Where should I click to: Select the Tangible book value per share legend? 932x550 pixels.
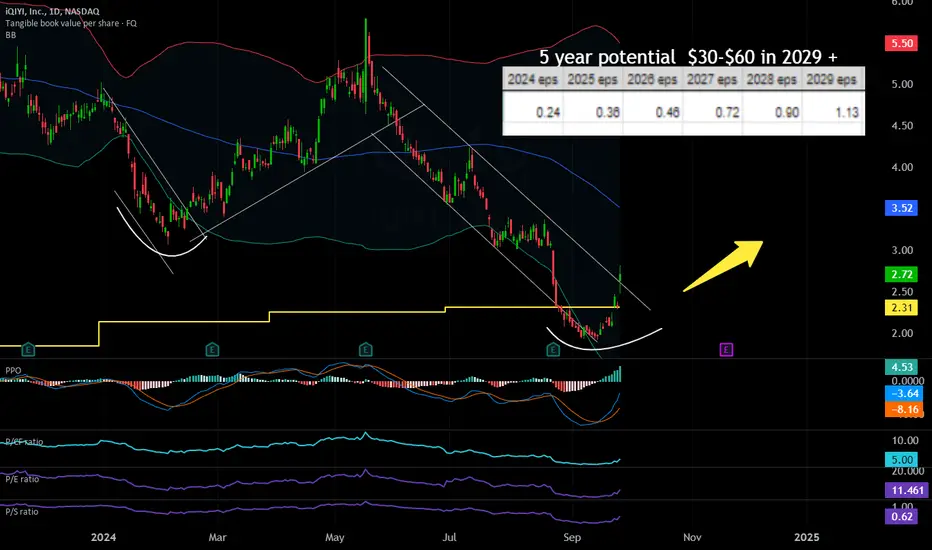click(x=71, y=23)
